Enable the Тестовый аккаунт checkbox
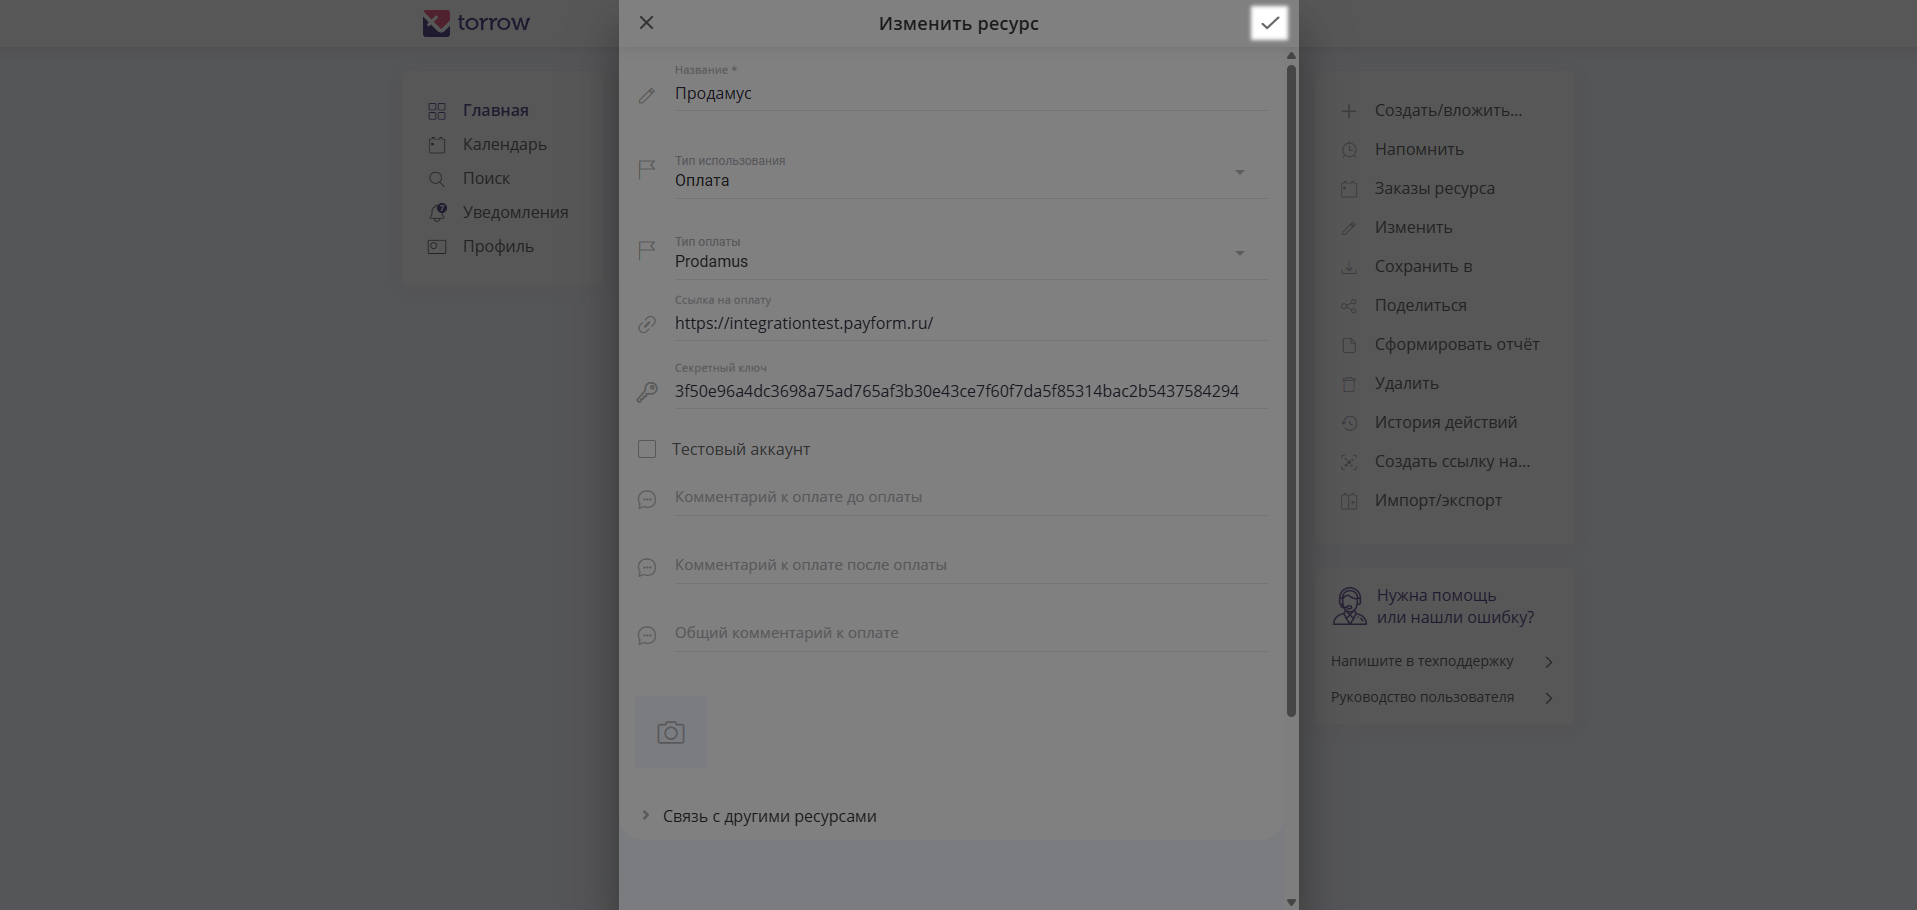The height and width of the screenshot is (910, 1917). 647,449
